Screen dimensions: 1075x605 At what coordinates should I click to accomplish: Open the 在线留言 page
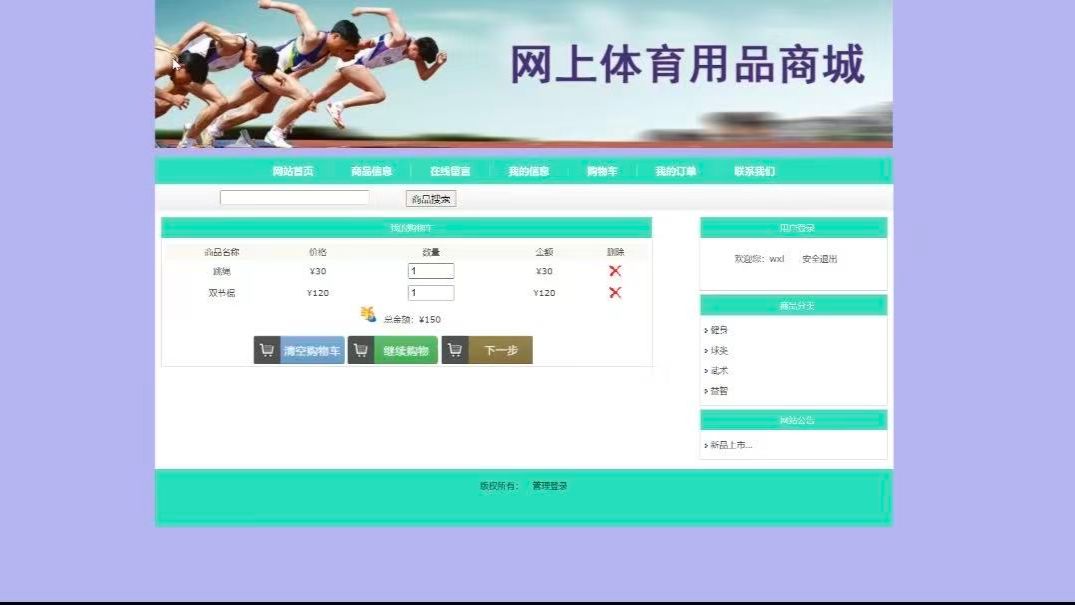(x=449, y=170)
